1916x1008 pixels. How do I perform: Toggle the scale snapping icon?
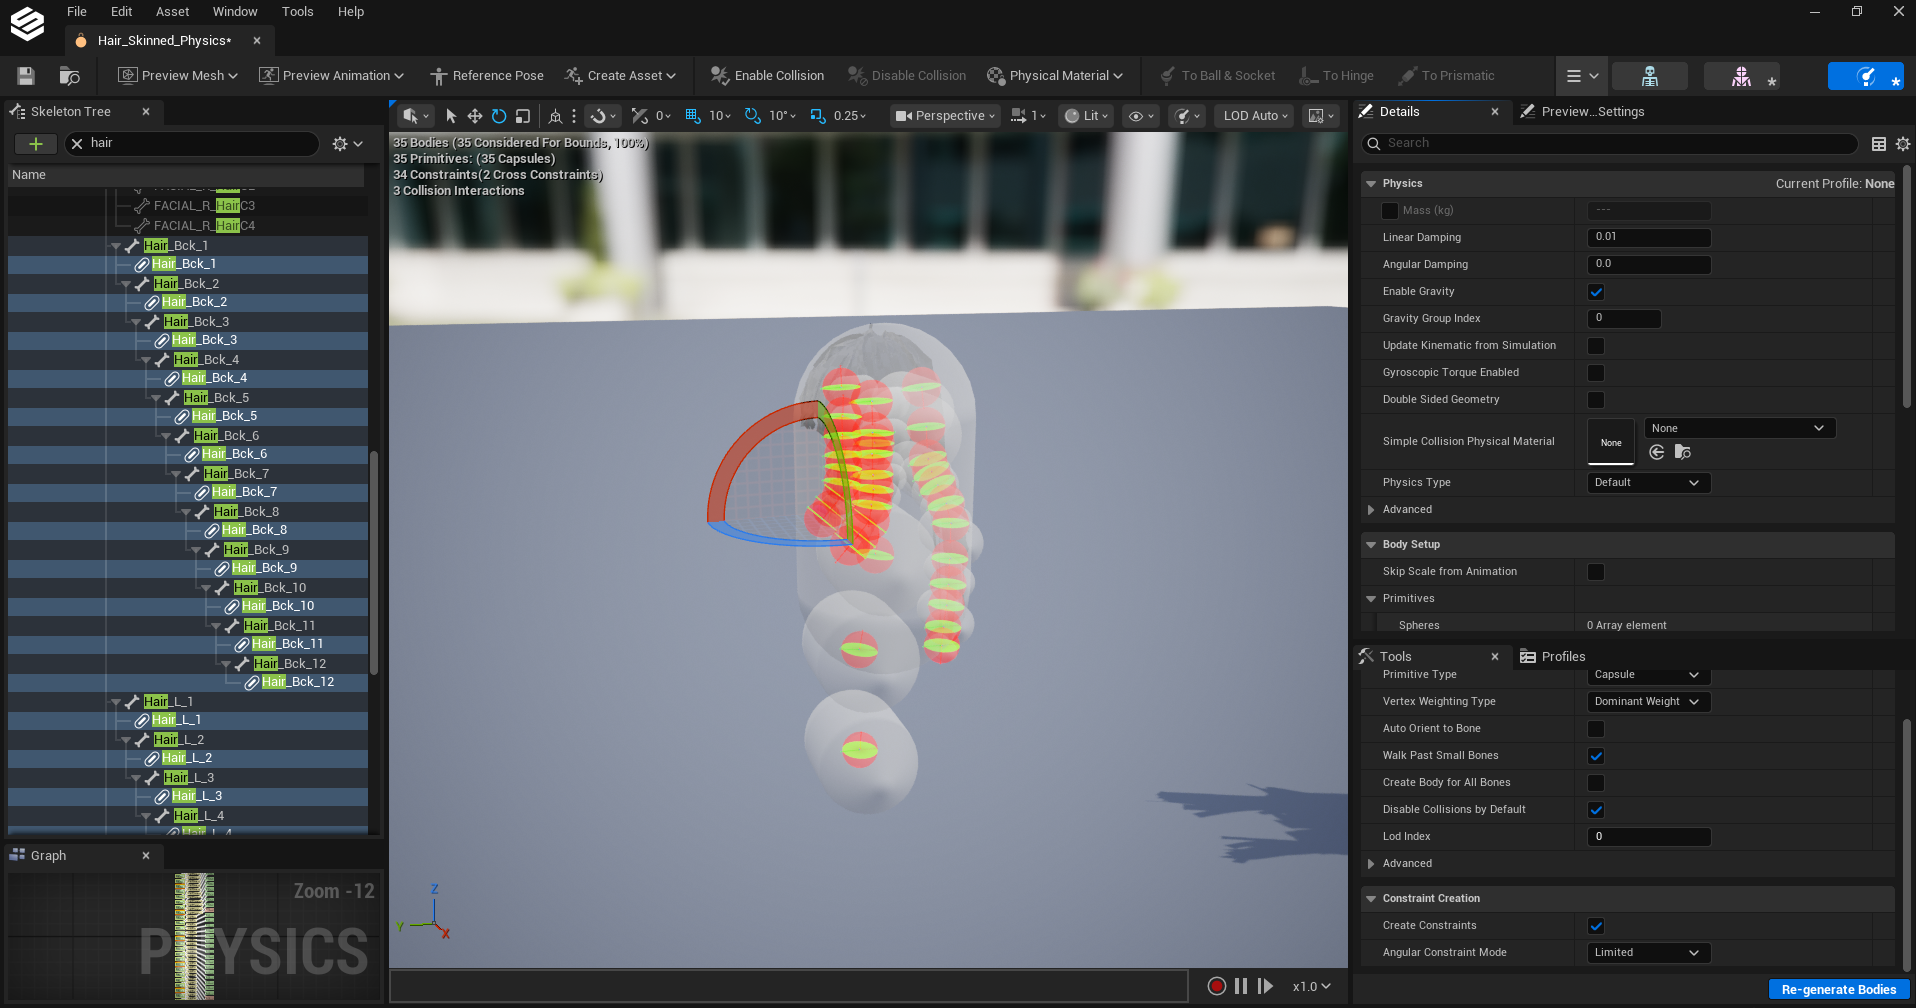818,116
